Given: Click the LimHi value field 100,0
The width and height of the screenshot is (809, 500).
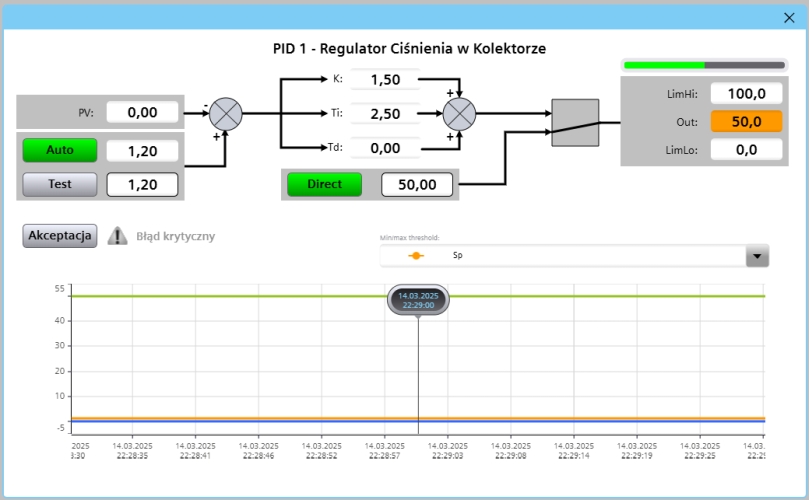Looking at the screenshot, I should point(746,94).
